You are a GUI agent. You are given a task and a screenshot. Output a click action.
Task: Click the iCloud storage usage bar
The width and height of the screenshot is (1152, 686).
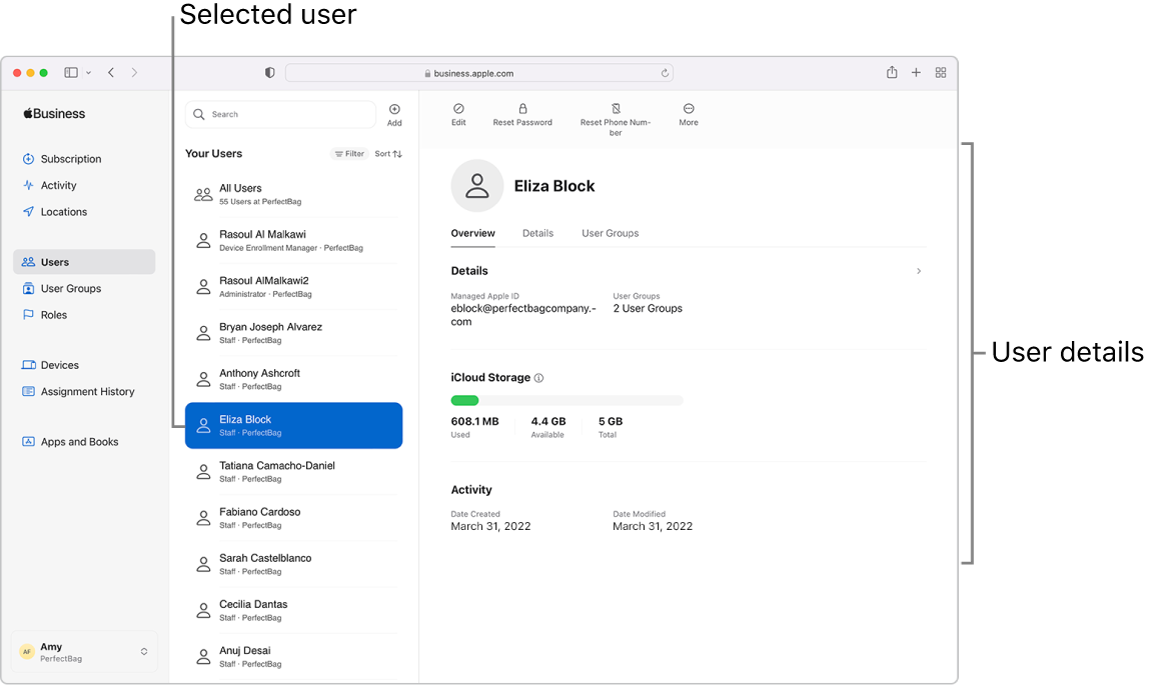pos(567,400)
